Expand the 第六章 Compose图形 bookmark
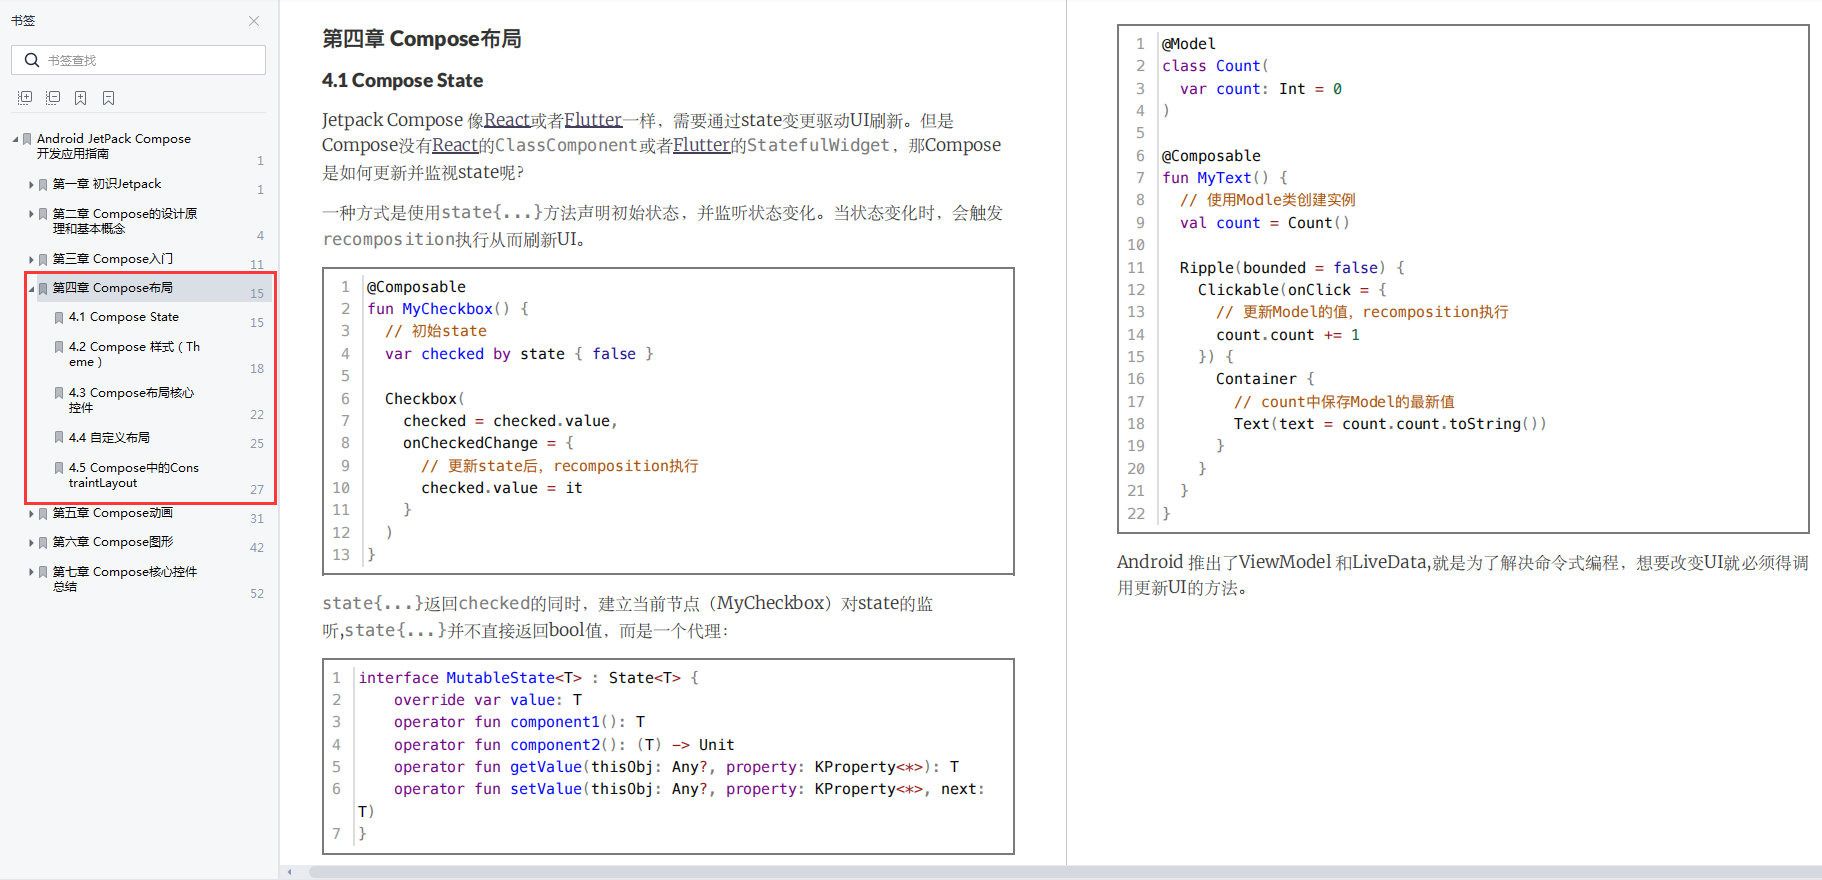 31,543
